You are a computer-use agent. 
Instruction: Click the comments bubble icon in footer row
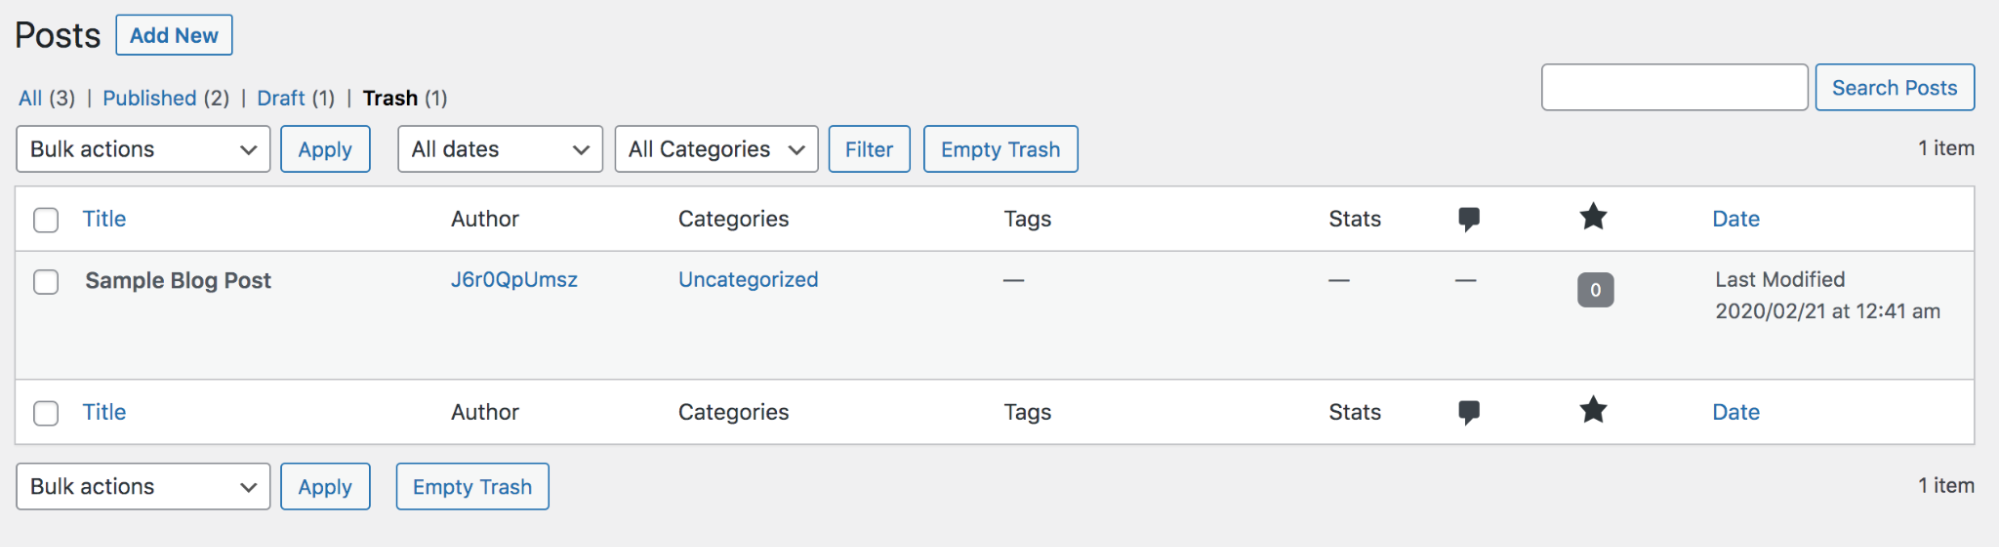tap(1468, 412)
